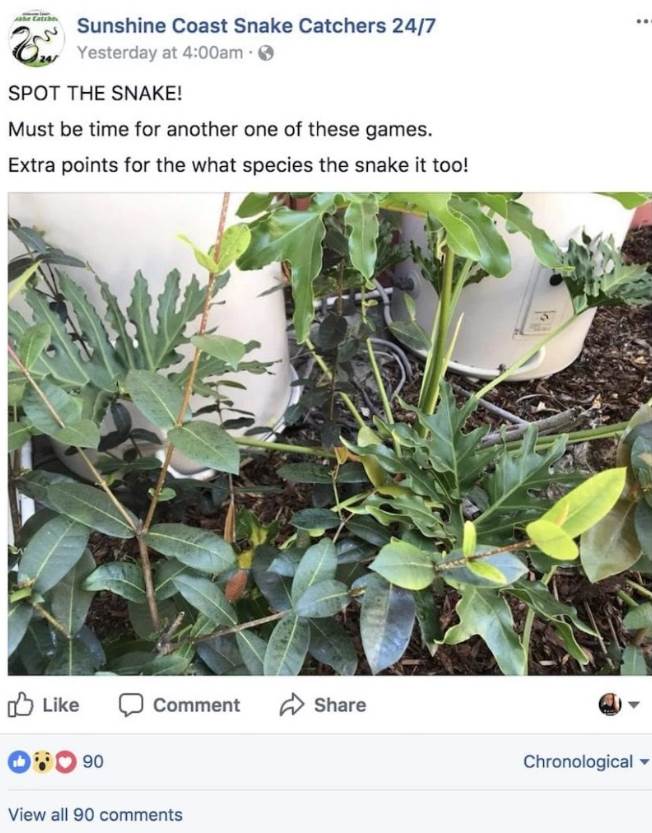Viewport: 652px width, 833px height.
Task: Open the Chronological comment sorting dropdown
Action: coord(586,762)
